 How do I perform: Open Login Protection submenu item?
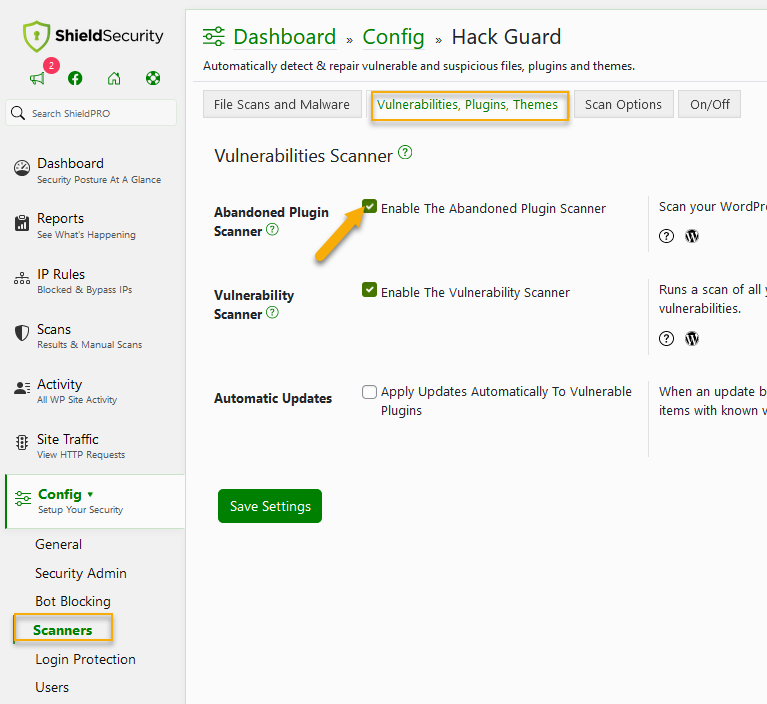pyautogui.click(x=85, y=659)
